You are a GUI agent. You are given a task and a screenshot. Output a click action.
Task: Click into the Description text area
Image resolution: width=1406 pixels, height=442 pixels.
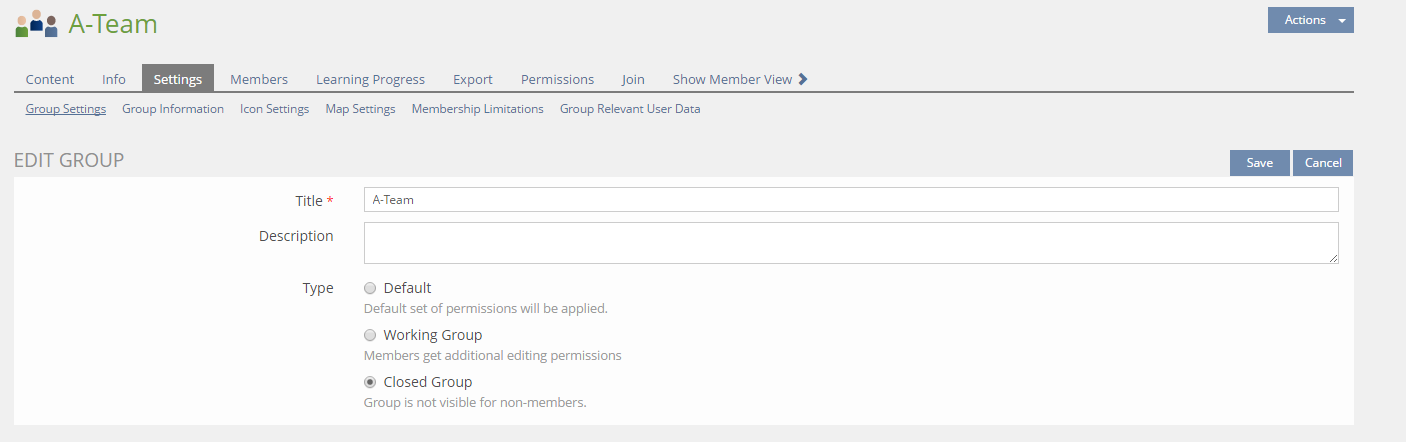coord(850,243)
